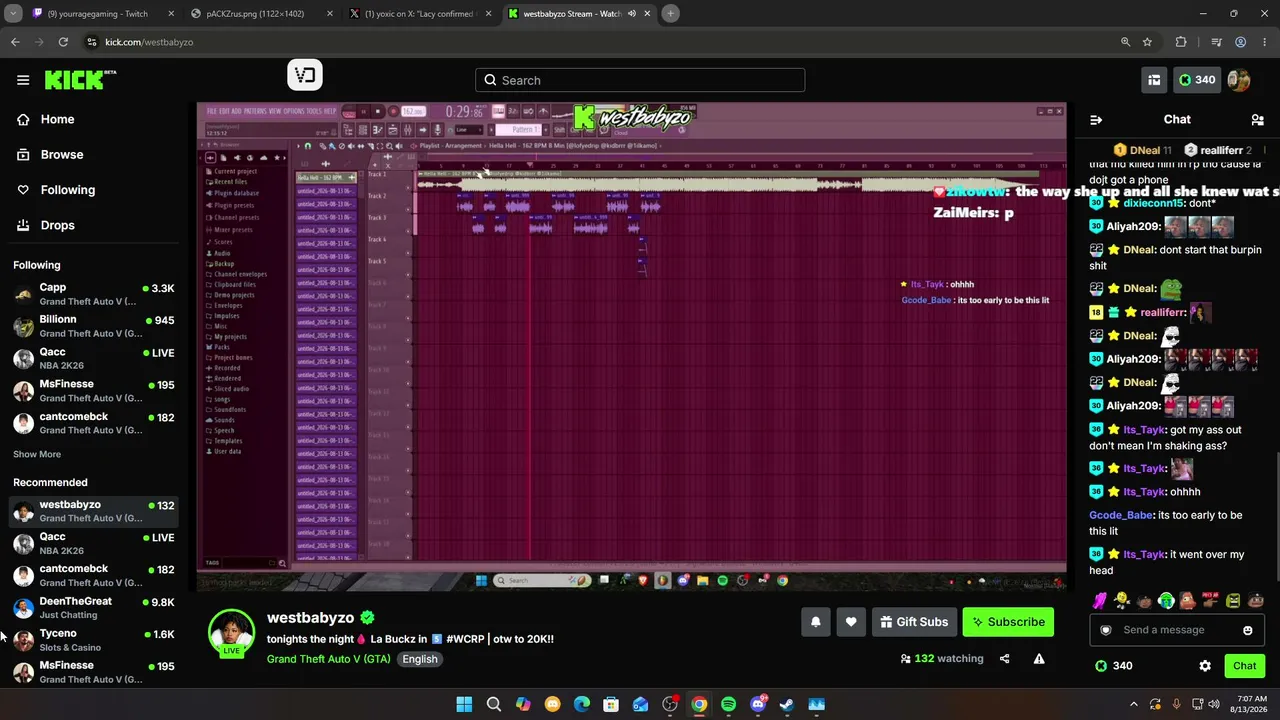Open the Windows Start menu
1280x720 pixels.
pos(464,705)
